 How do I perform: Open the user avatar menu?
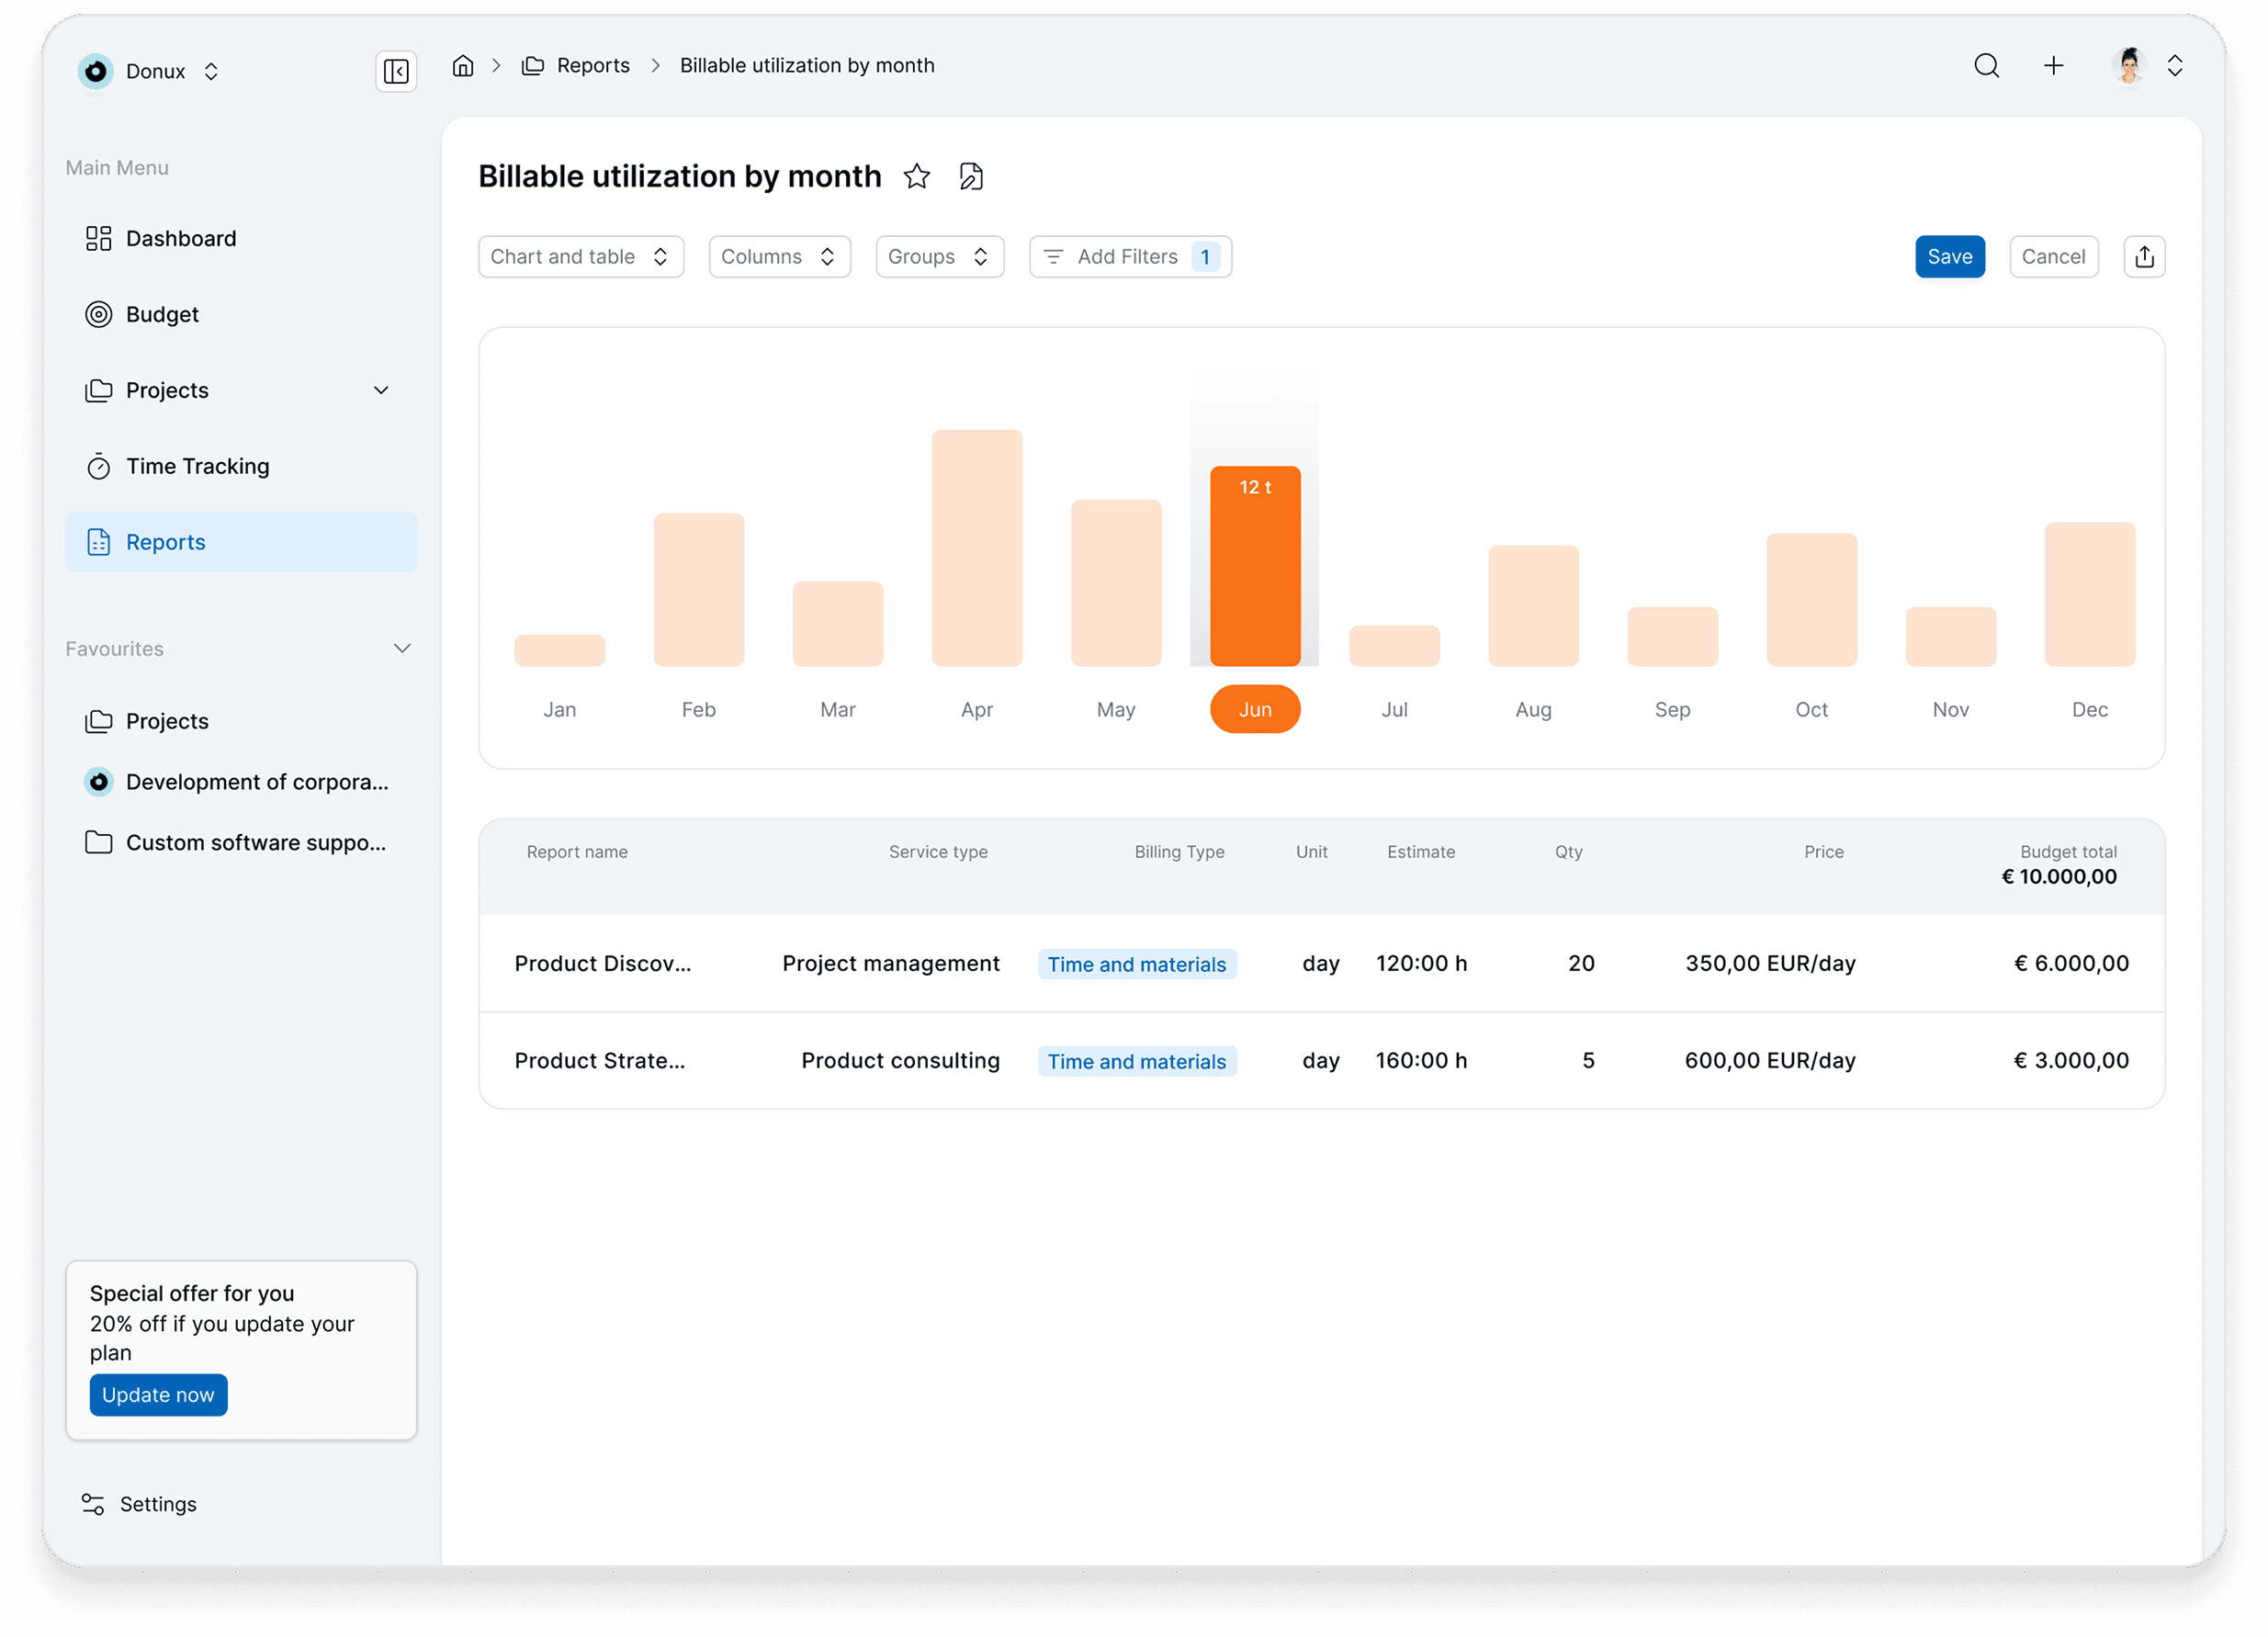(2129, 66)
